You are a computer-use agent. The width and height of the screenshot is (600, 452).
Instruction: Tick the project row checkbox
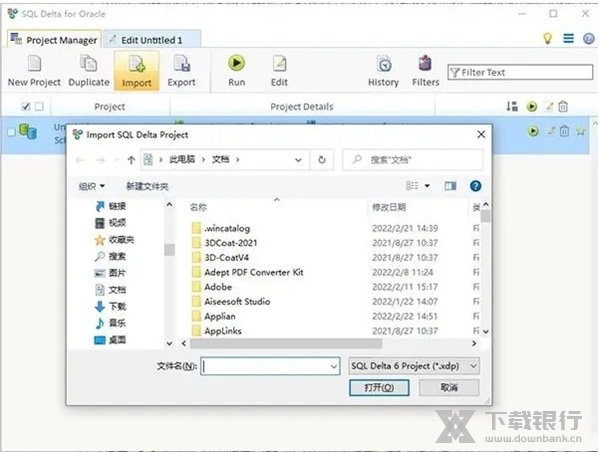coord(10,131)
